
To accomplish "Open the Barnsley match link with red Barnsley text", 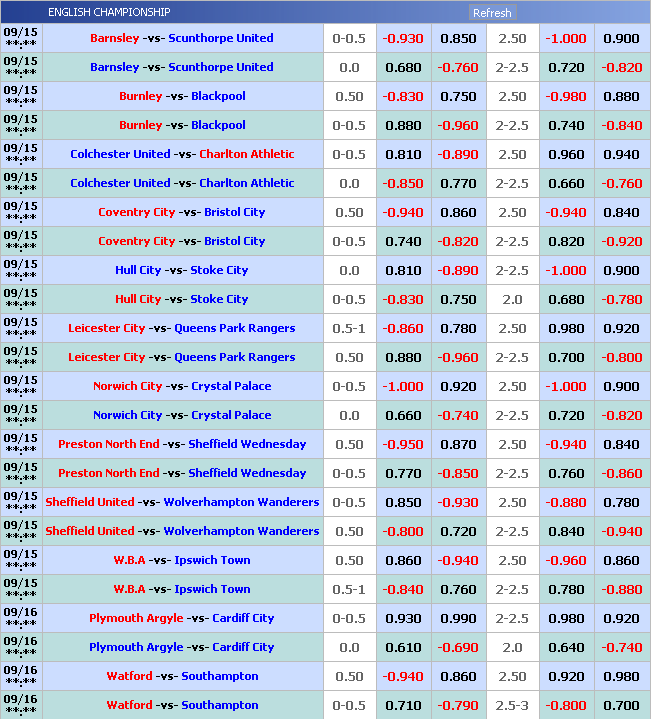I will [181, 38].
